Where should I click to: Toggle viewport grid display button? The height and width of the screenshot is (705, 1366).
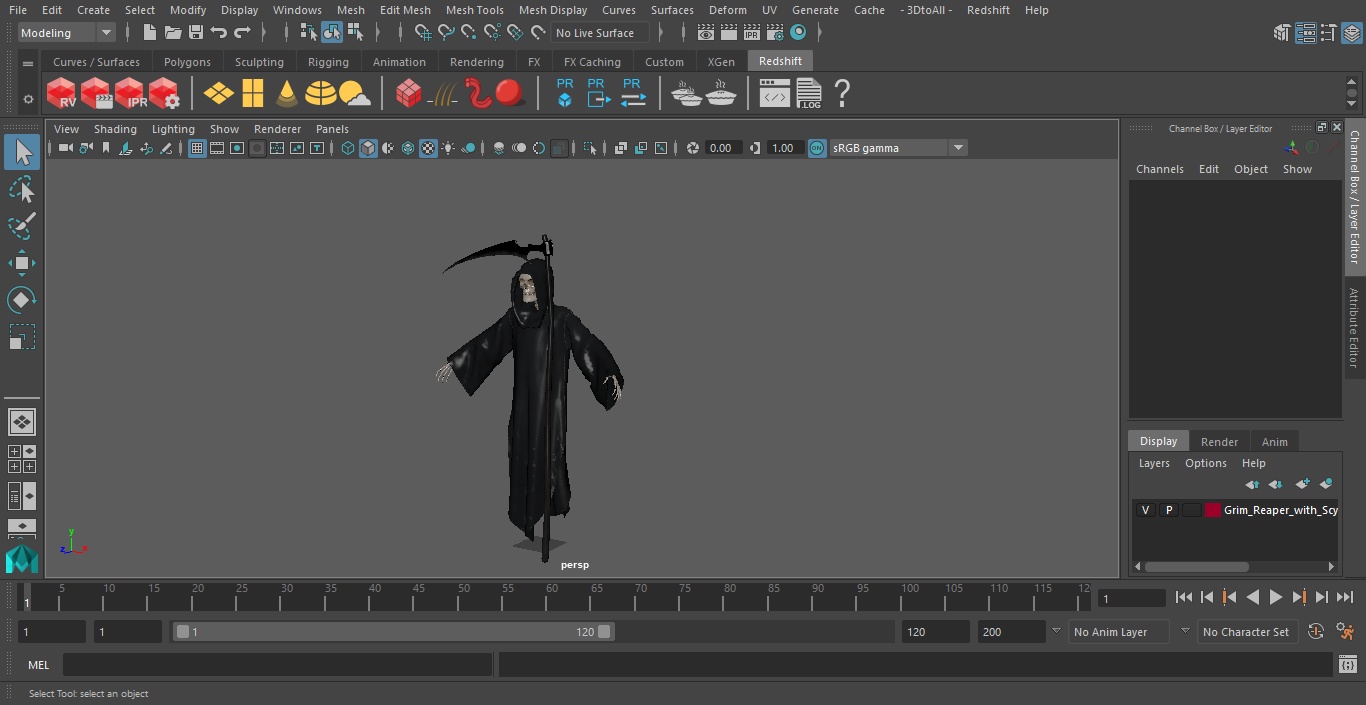(197, 148)
